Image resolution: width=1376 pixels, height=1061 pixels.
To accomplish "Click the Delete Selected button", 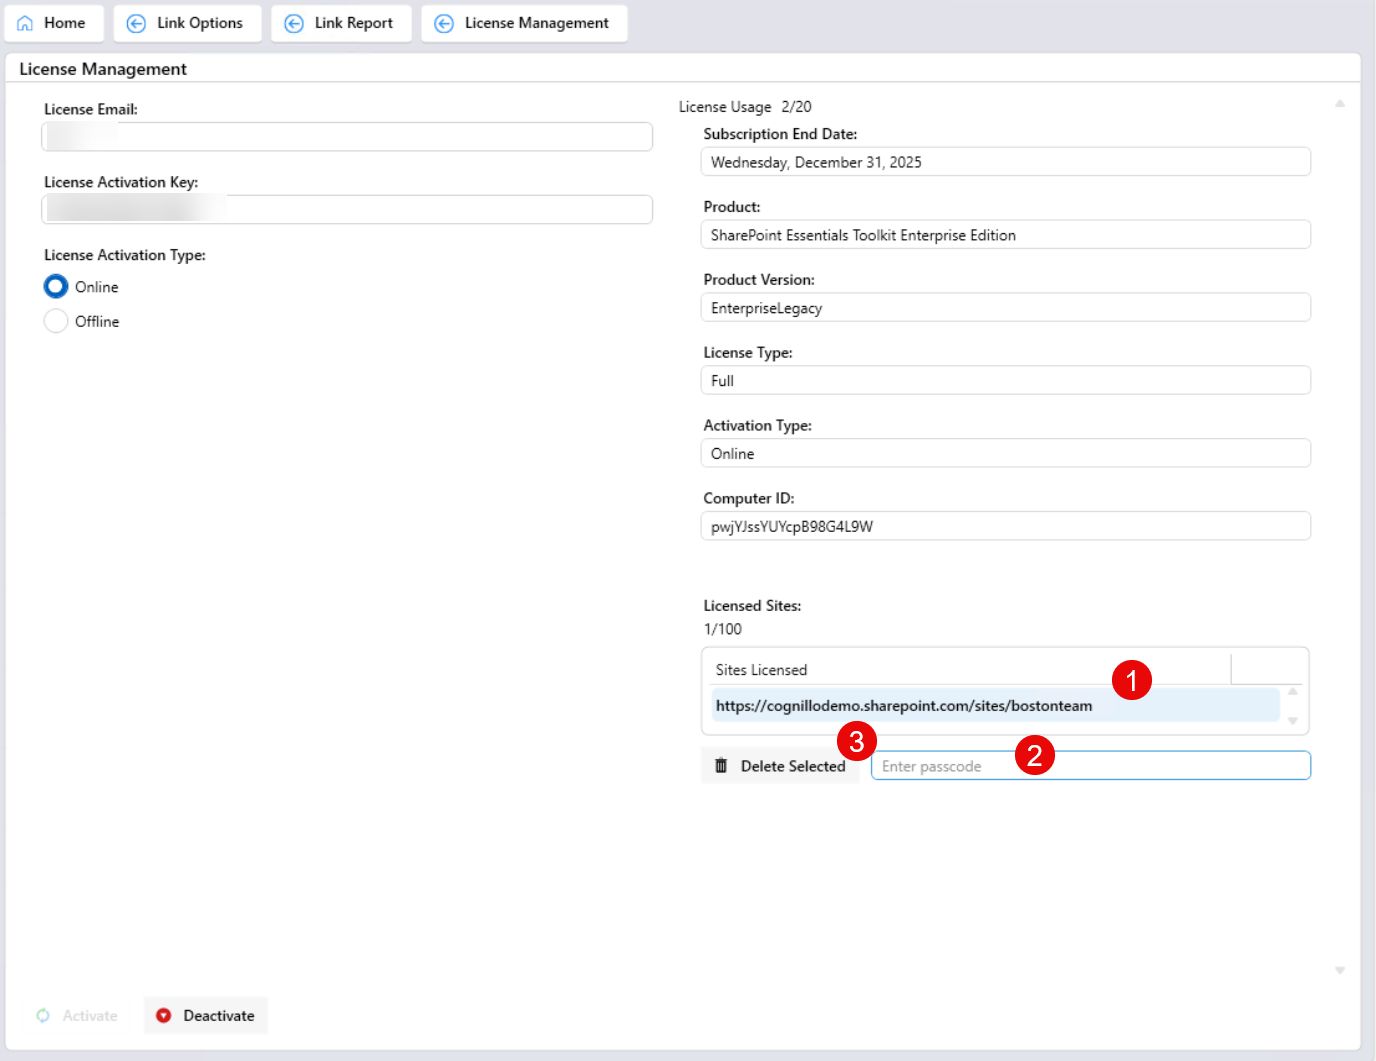I will coord(780,766).
